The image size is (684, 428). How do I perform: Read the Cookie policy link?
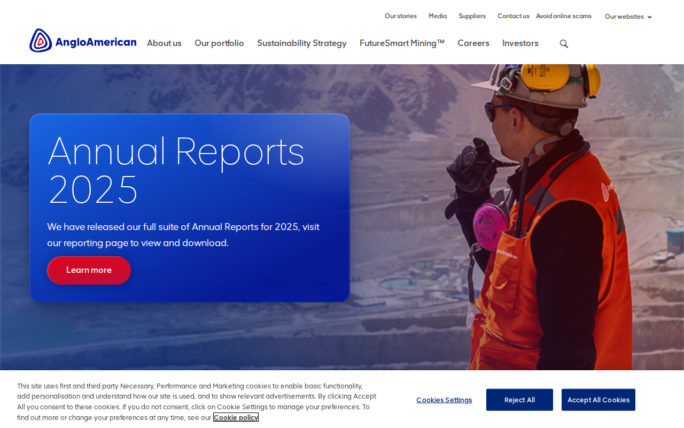pos(236,418)
